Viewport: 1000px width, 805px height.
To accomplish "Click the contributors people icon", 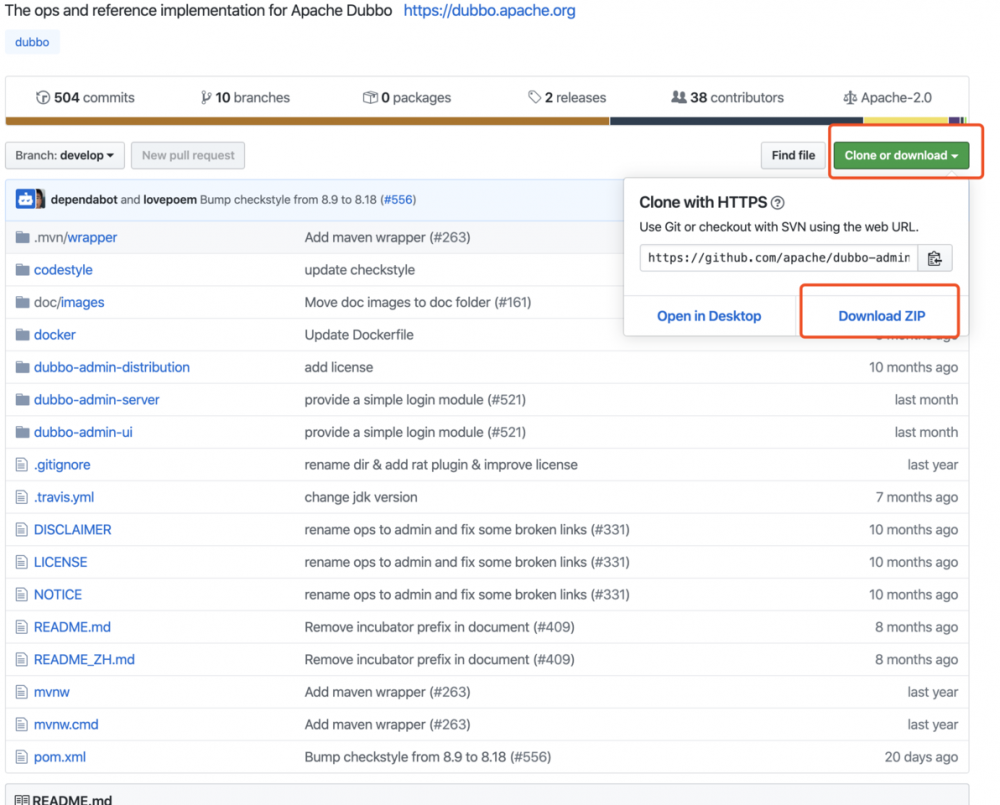I will click(679, 98).
